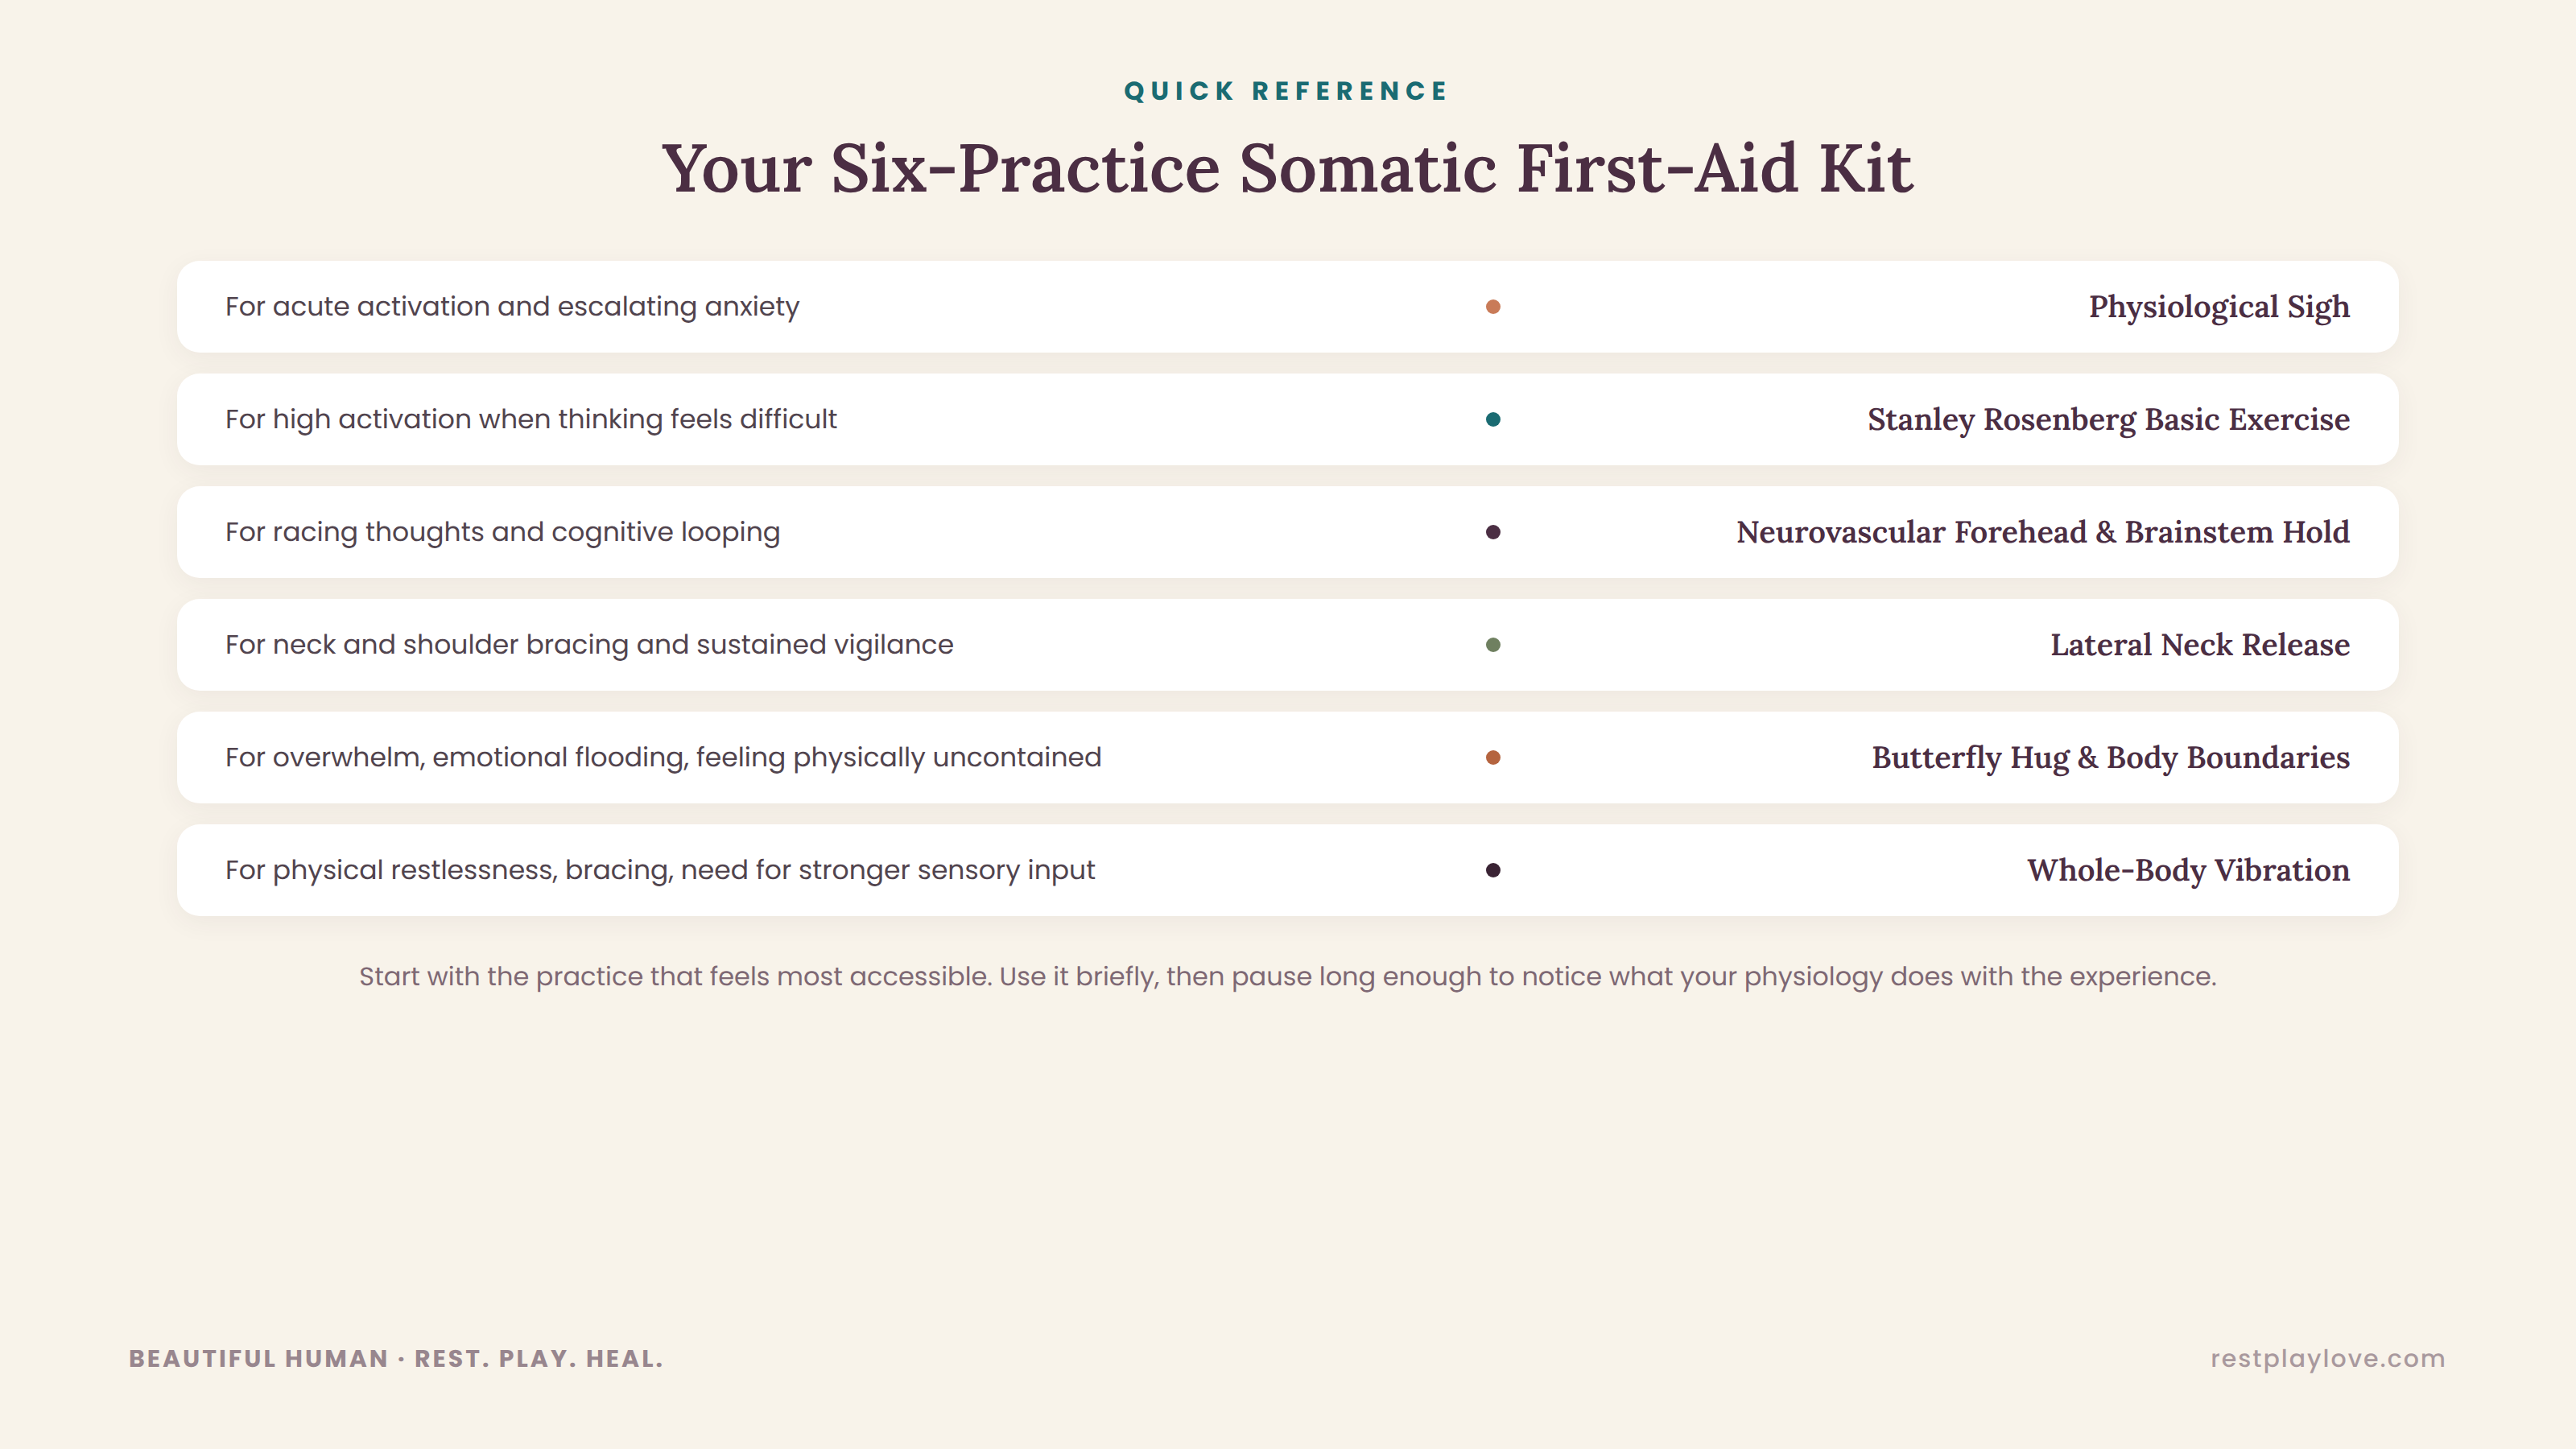Click the physical restlessness description text

point(660,870)
